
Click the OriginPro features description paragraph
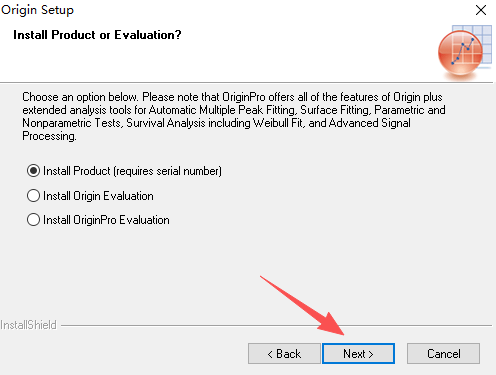point(234,117)
